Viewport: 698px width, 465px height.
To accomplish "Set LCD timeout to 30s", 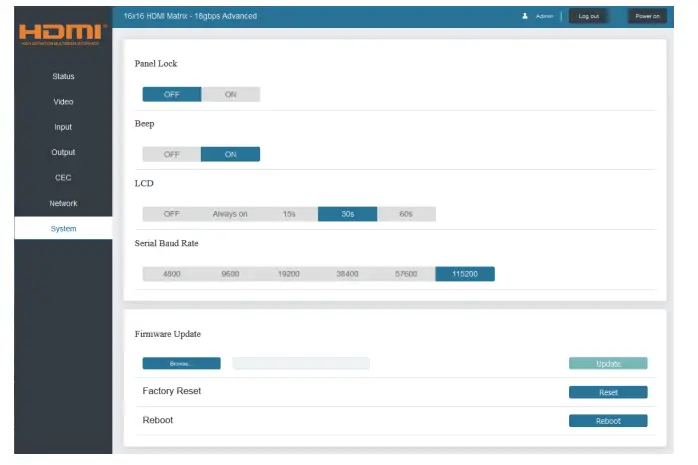I will pyautogui.click(x=348, y=214).
